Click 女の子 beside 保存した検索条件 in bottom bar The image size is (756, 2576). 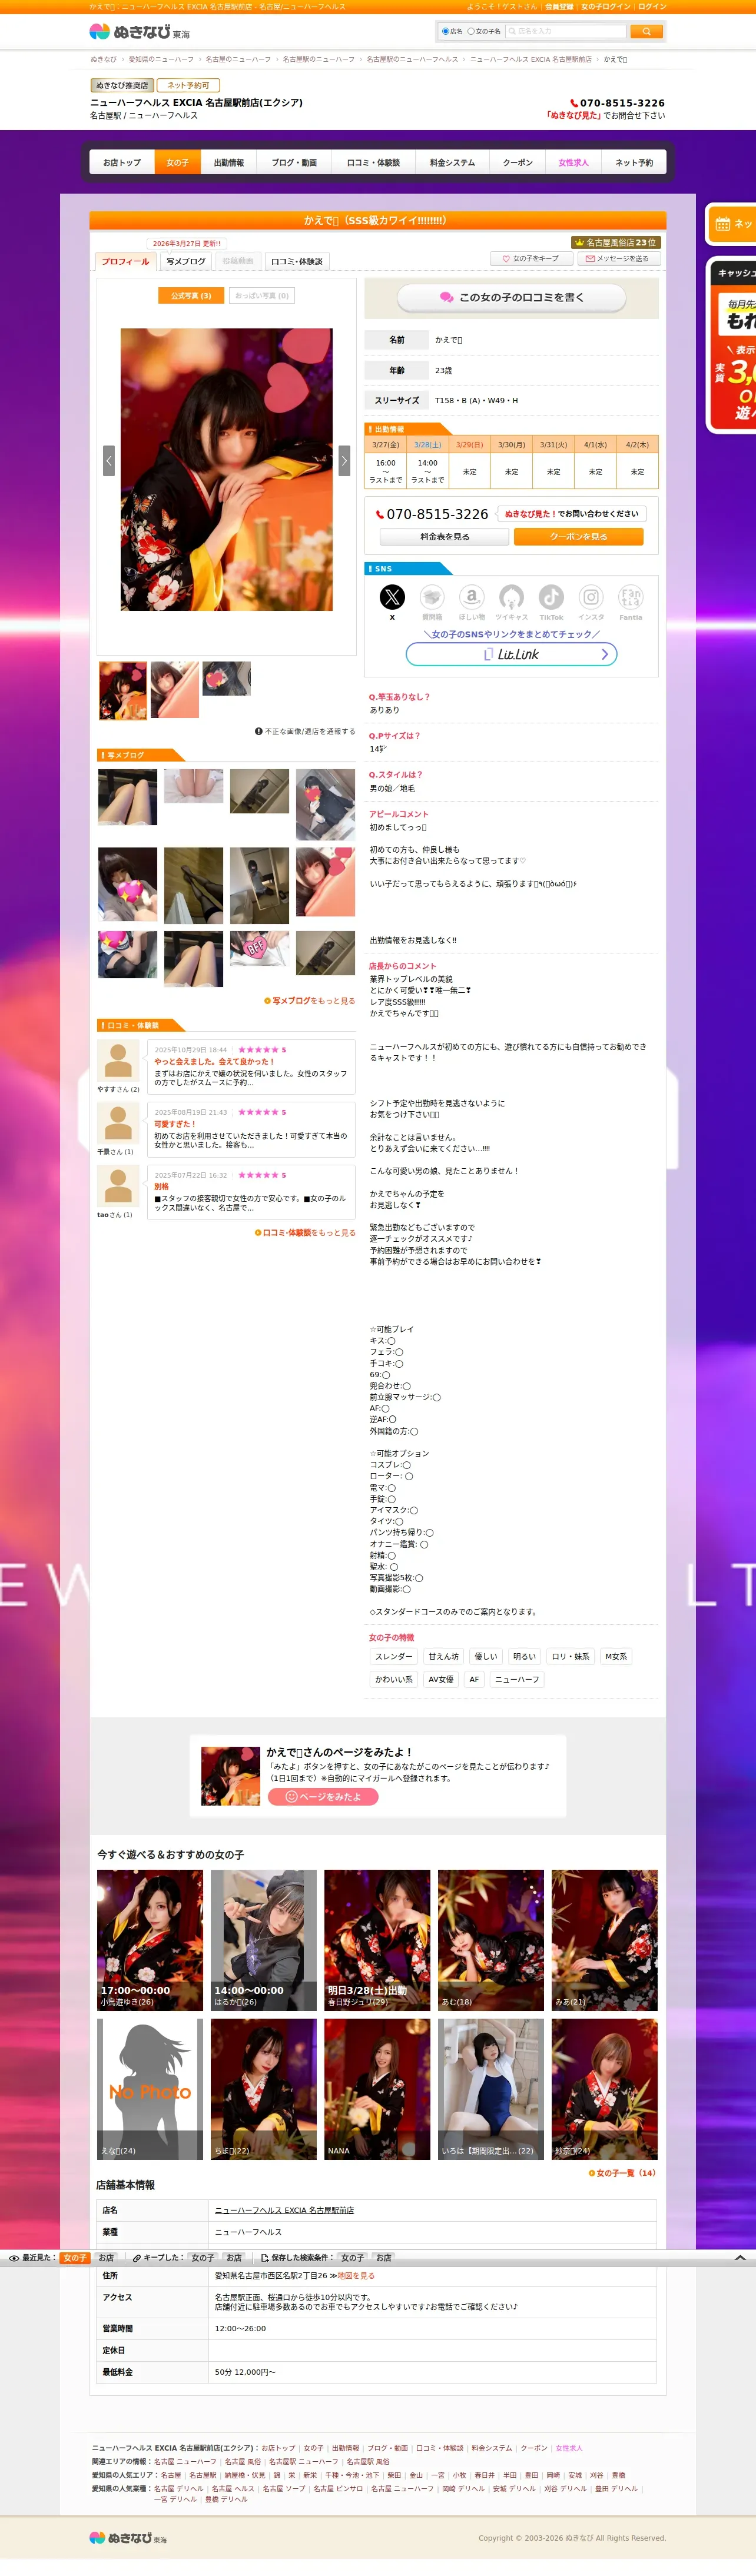pyautogui.click(x=352, y=2258)
